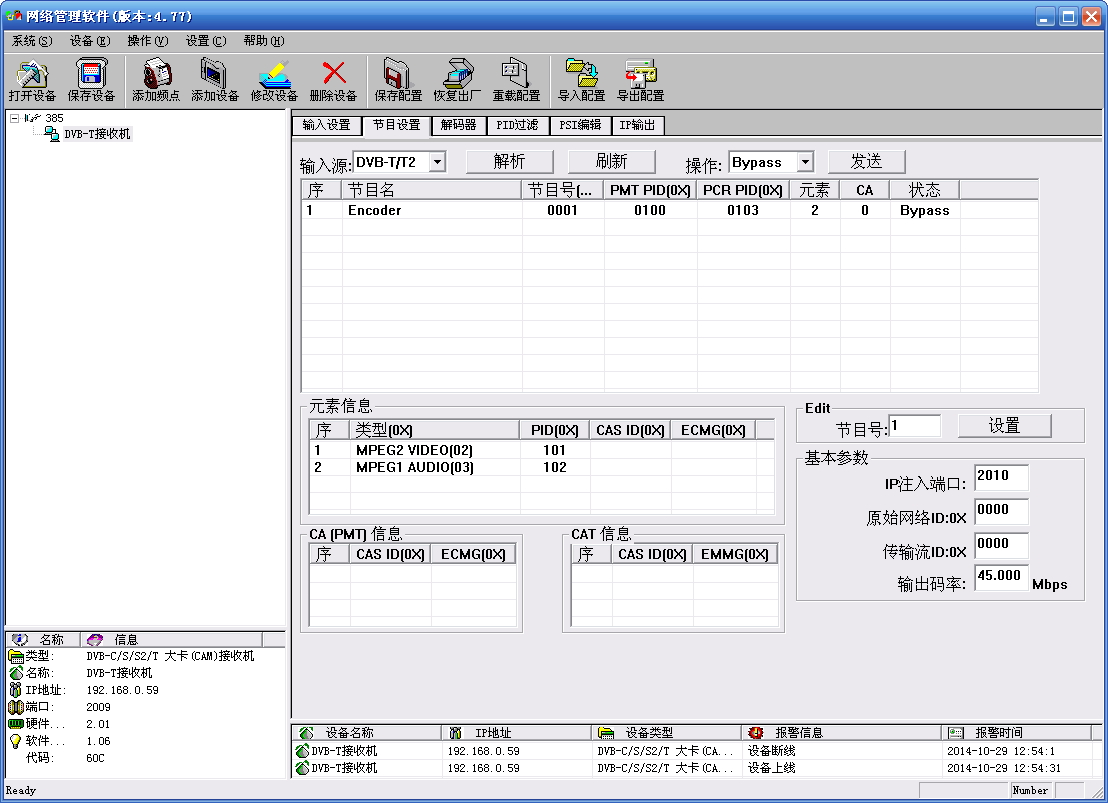This screenshot has width=1108, height=803.
Task: Minimize the 网络管理软件 window
Action: (x=1046, y=16)
